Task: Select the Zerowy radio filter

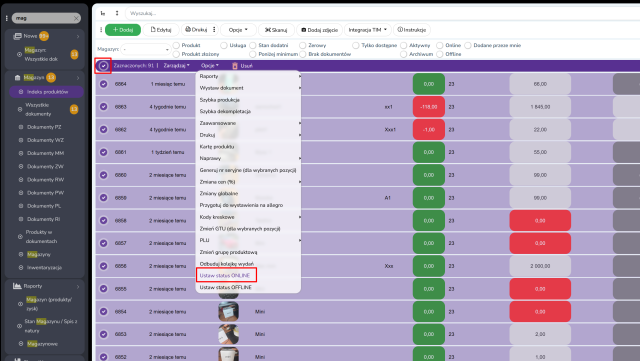Action: [302, 45]
